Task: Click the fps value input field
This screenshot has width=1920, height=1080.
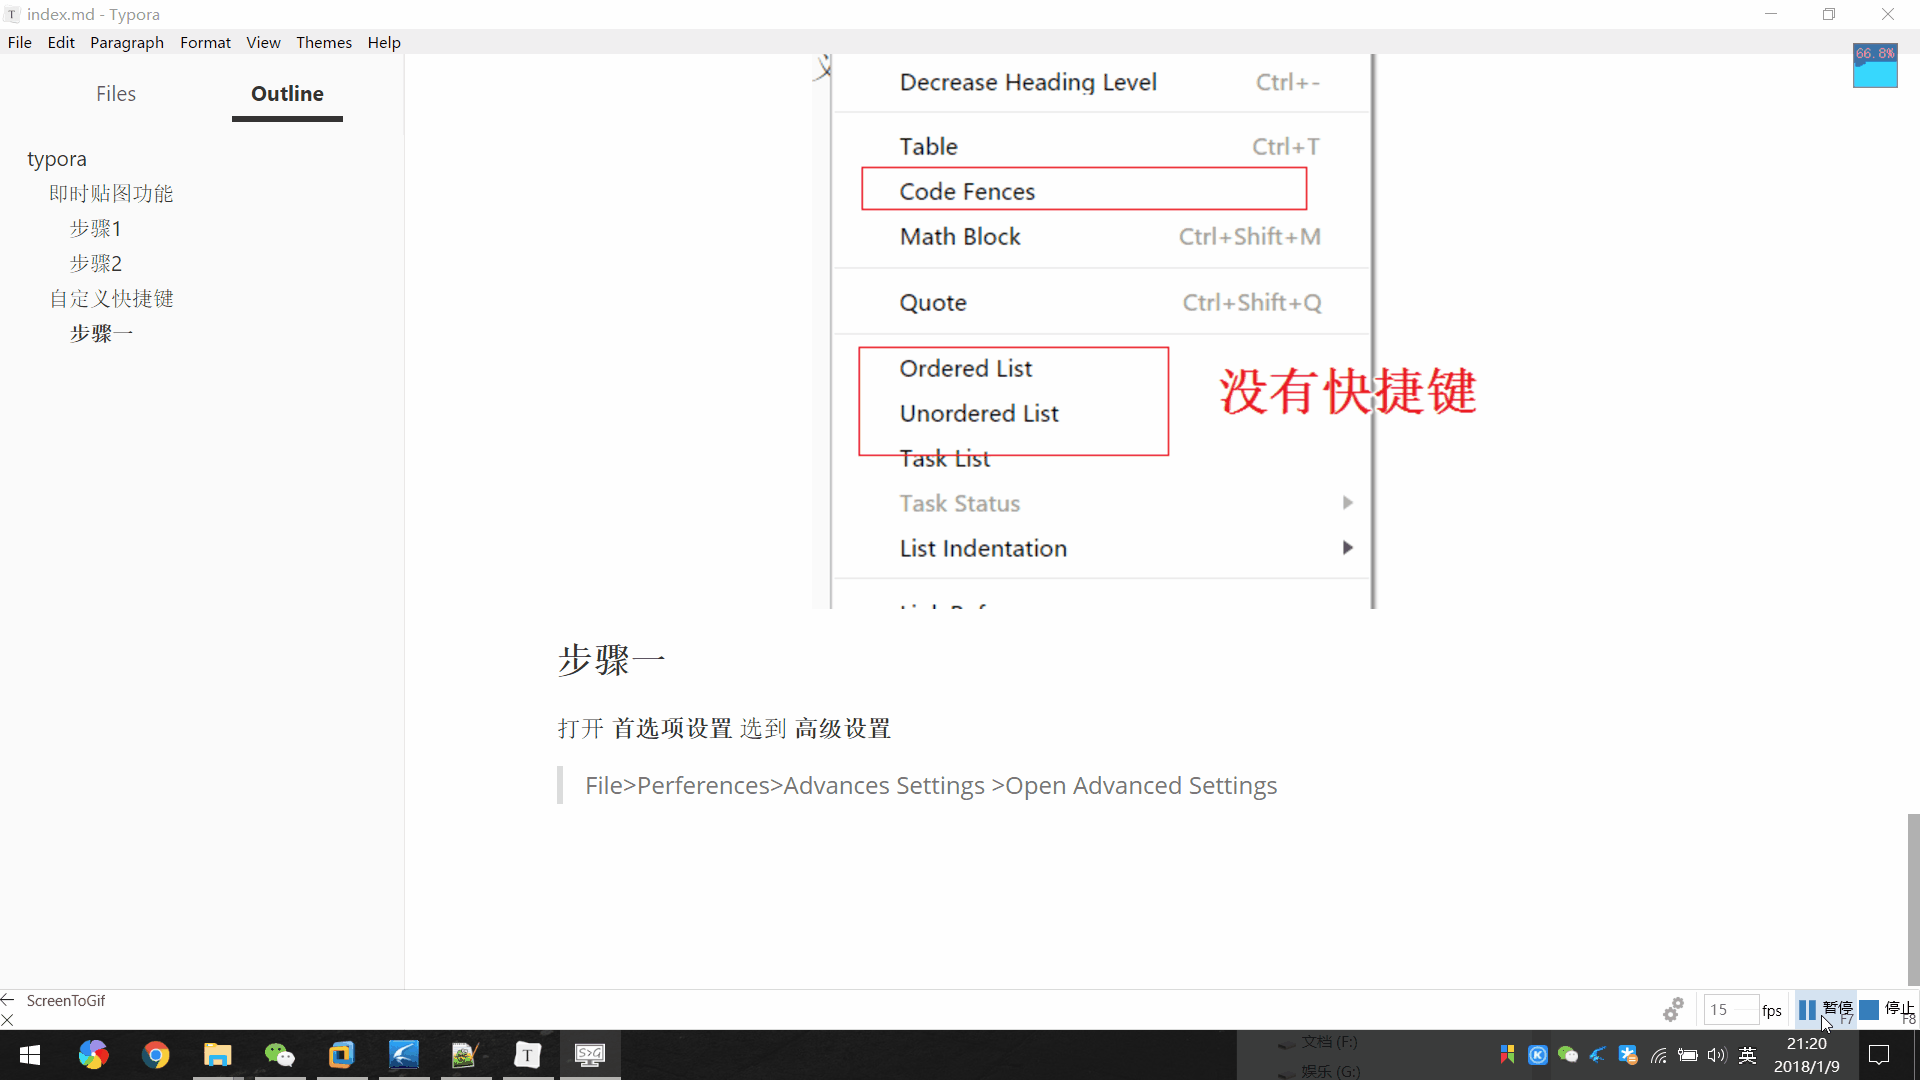Action: [x=1729, y=1010]
